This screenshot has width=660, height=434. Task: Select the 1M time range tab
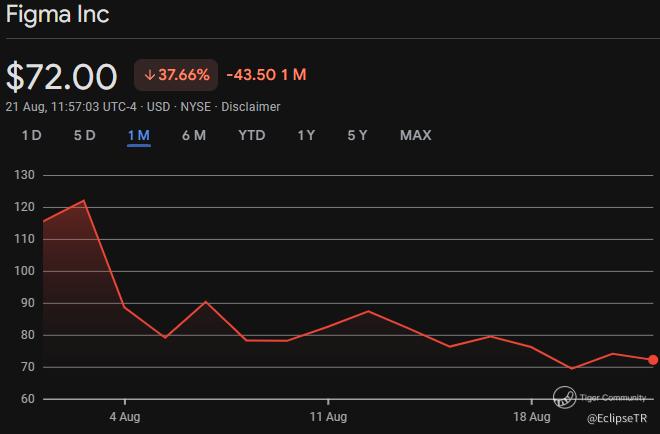pos(139,136)
